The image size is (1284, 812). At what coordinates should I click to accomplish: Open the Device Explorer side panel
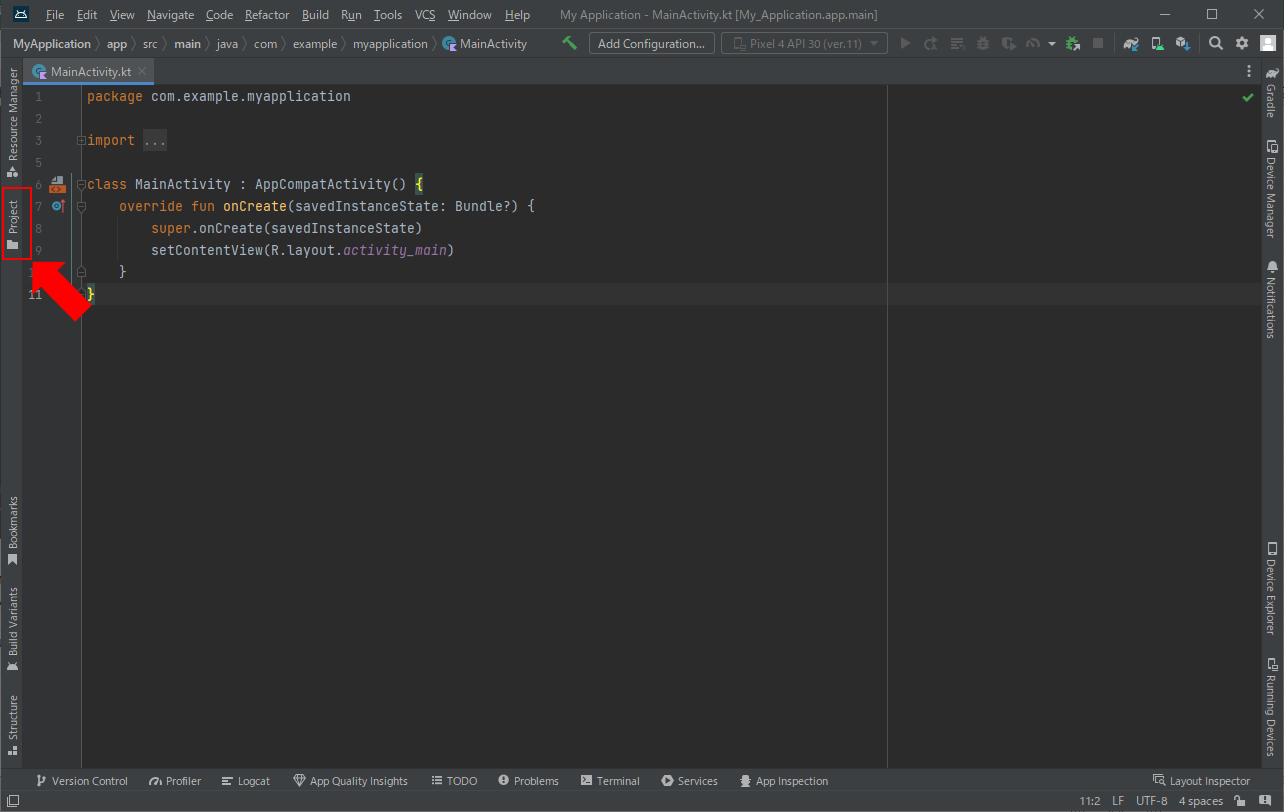(1271, 589)
